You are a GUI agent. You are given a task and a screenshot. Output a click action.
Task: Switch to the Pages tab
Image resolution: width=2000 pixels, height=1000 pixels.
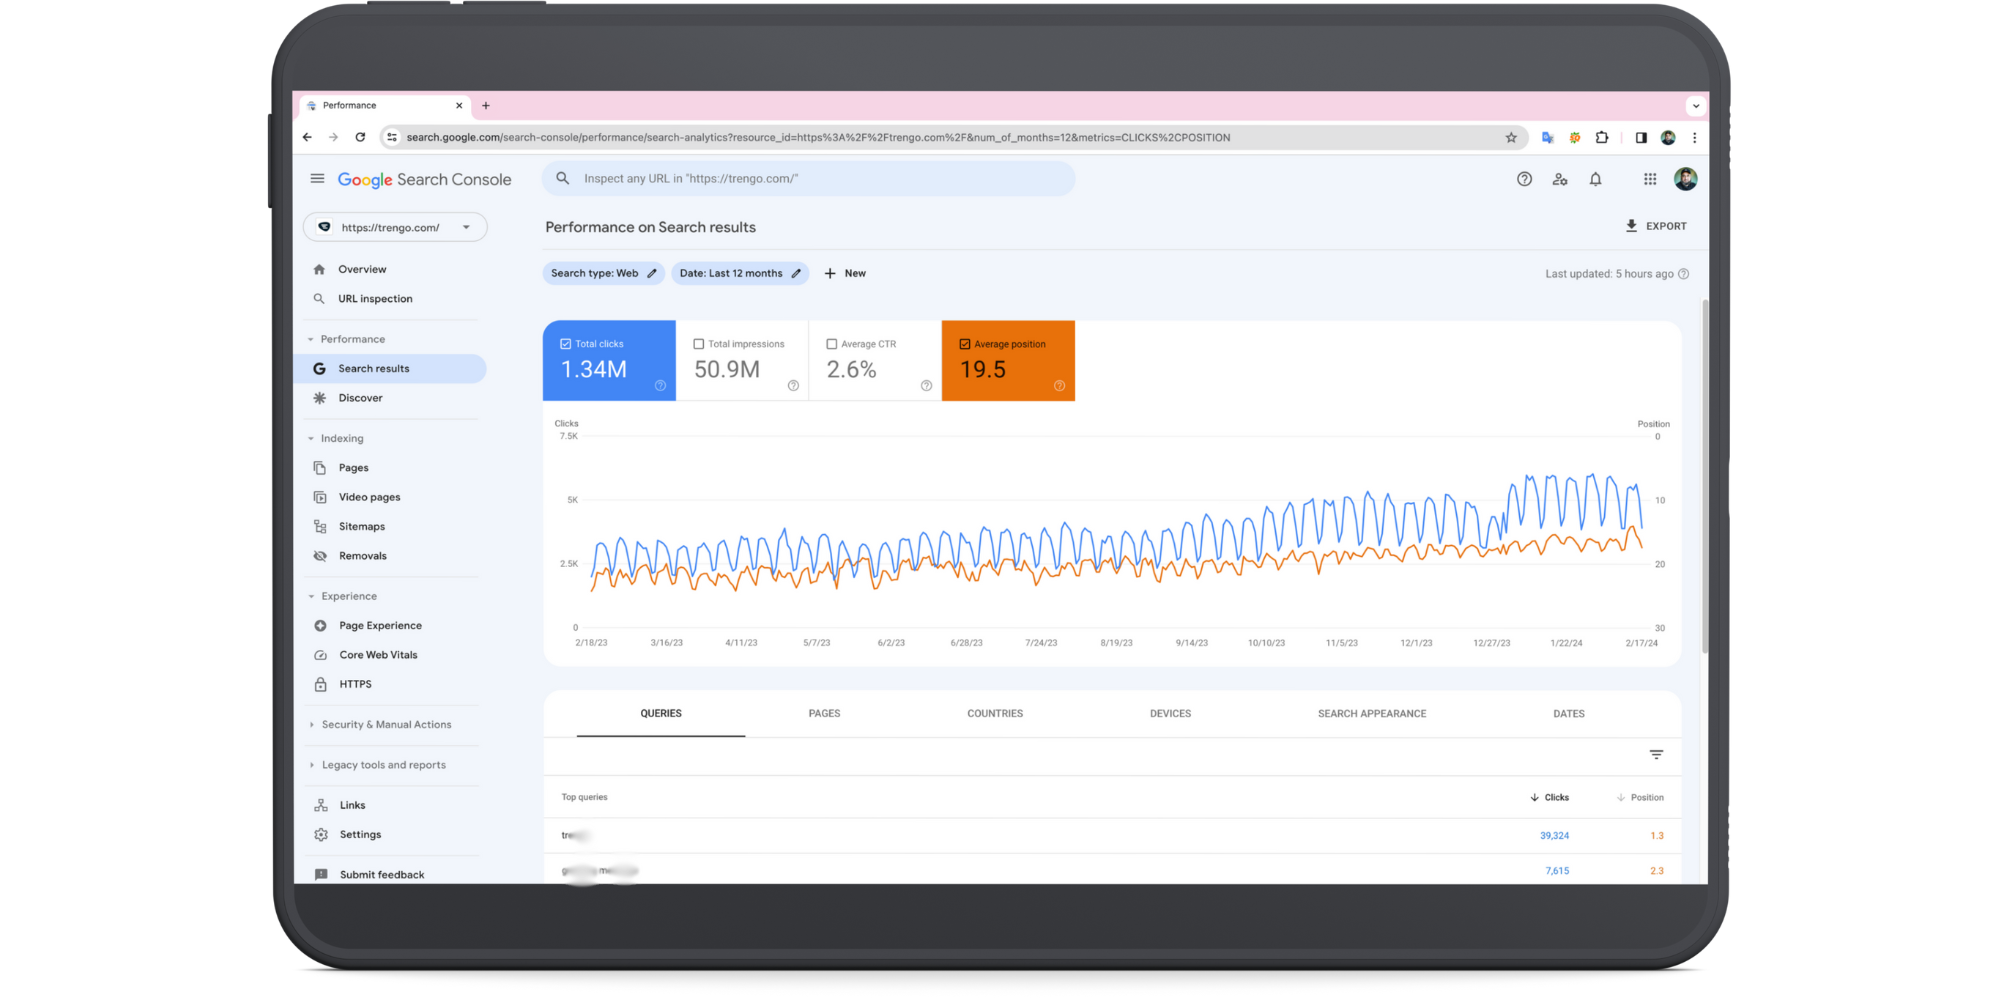tap(824, 714)
